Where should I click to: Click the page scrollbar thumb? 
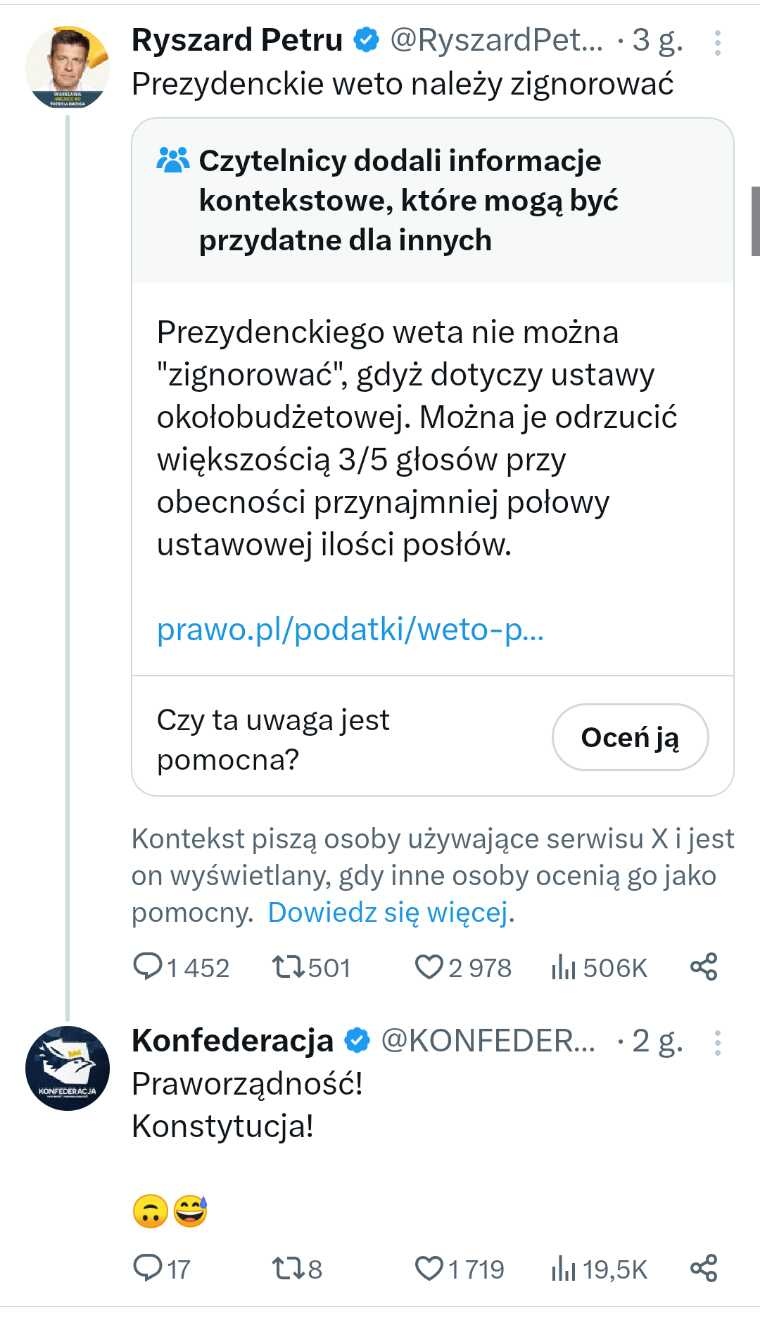pyautogui.click(x=756, y=220)
